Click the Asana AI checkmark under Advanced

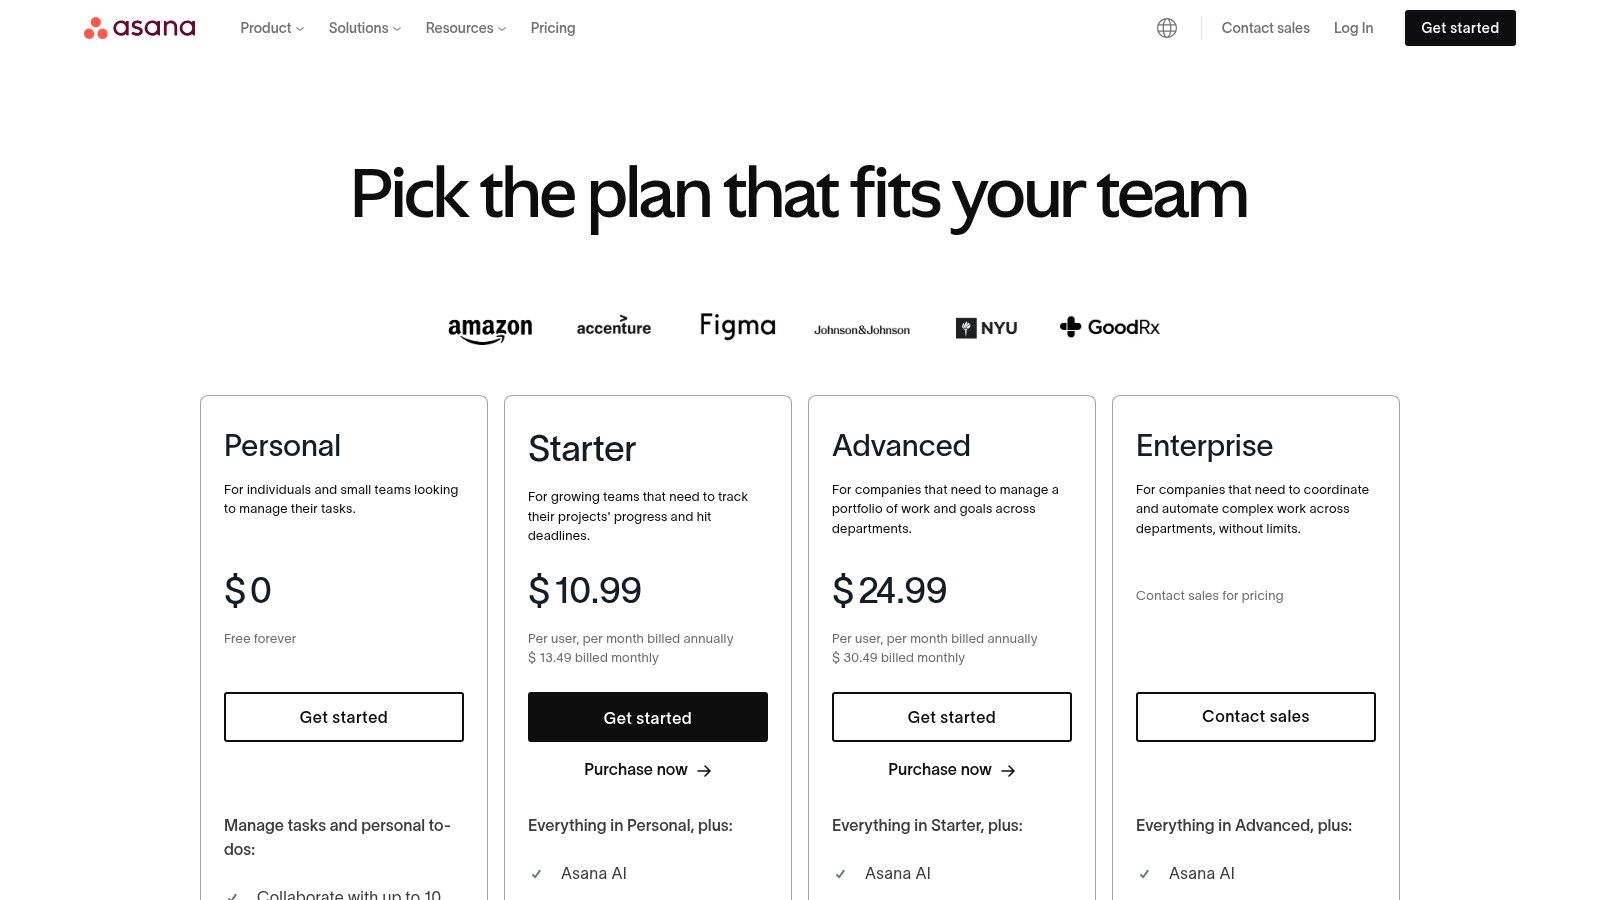(x=841, y=873)
